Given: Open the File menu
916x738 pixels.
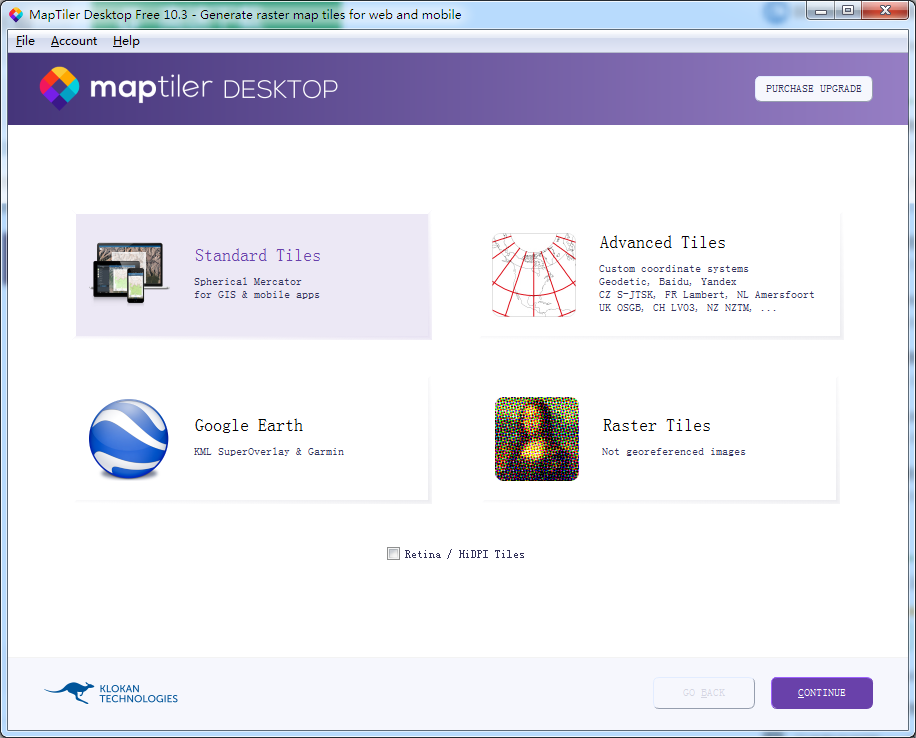Looking at the screenshot, I should (x=25, y=41).
